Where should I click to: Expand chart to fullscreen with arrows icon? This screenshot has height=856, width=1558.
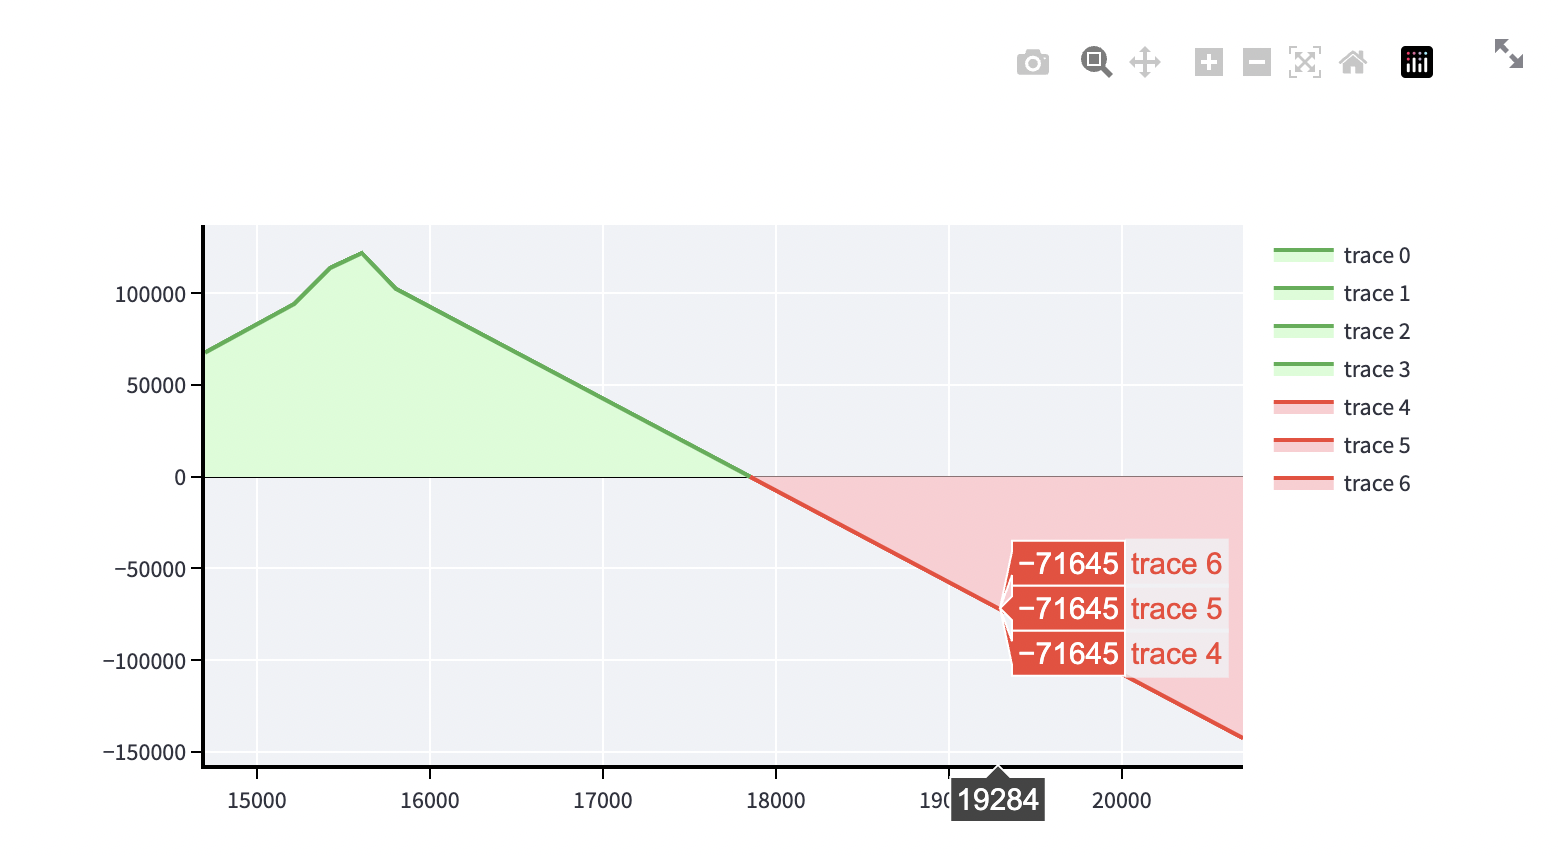(1509, 54)
